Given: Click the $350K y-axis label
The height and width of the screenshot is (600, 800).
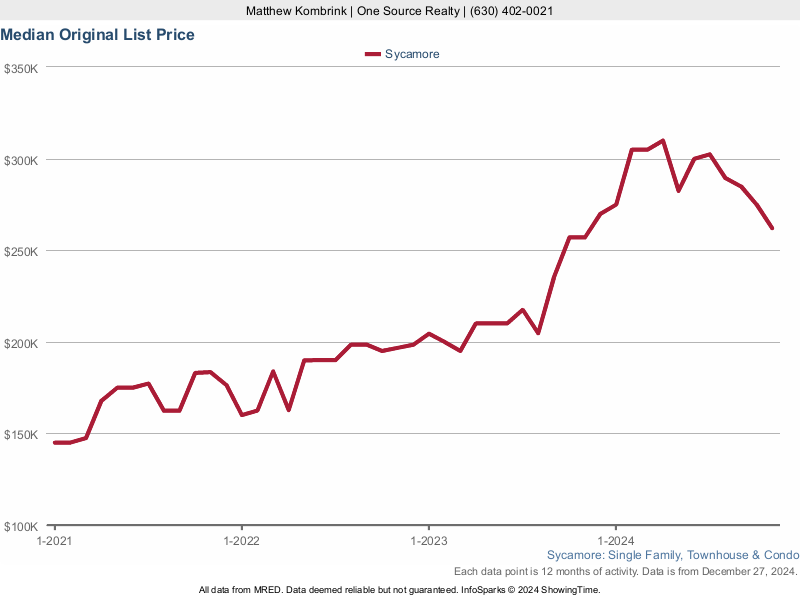Looking at the screenshot, I should point(21,69).
